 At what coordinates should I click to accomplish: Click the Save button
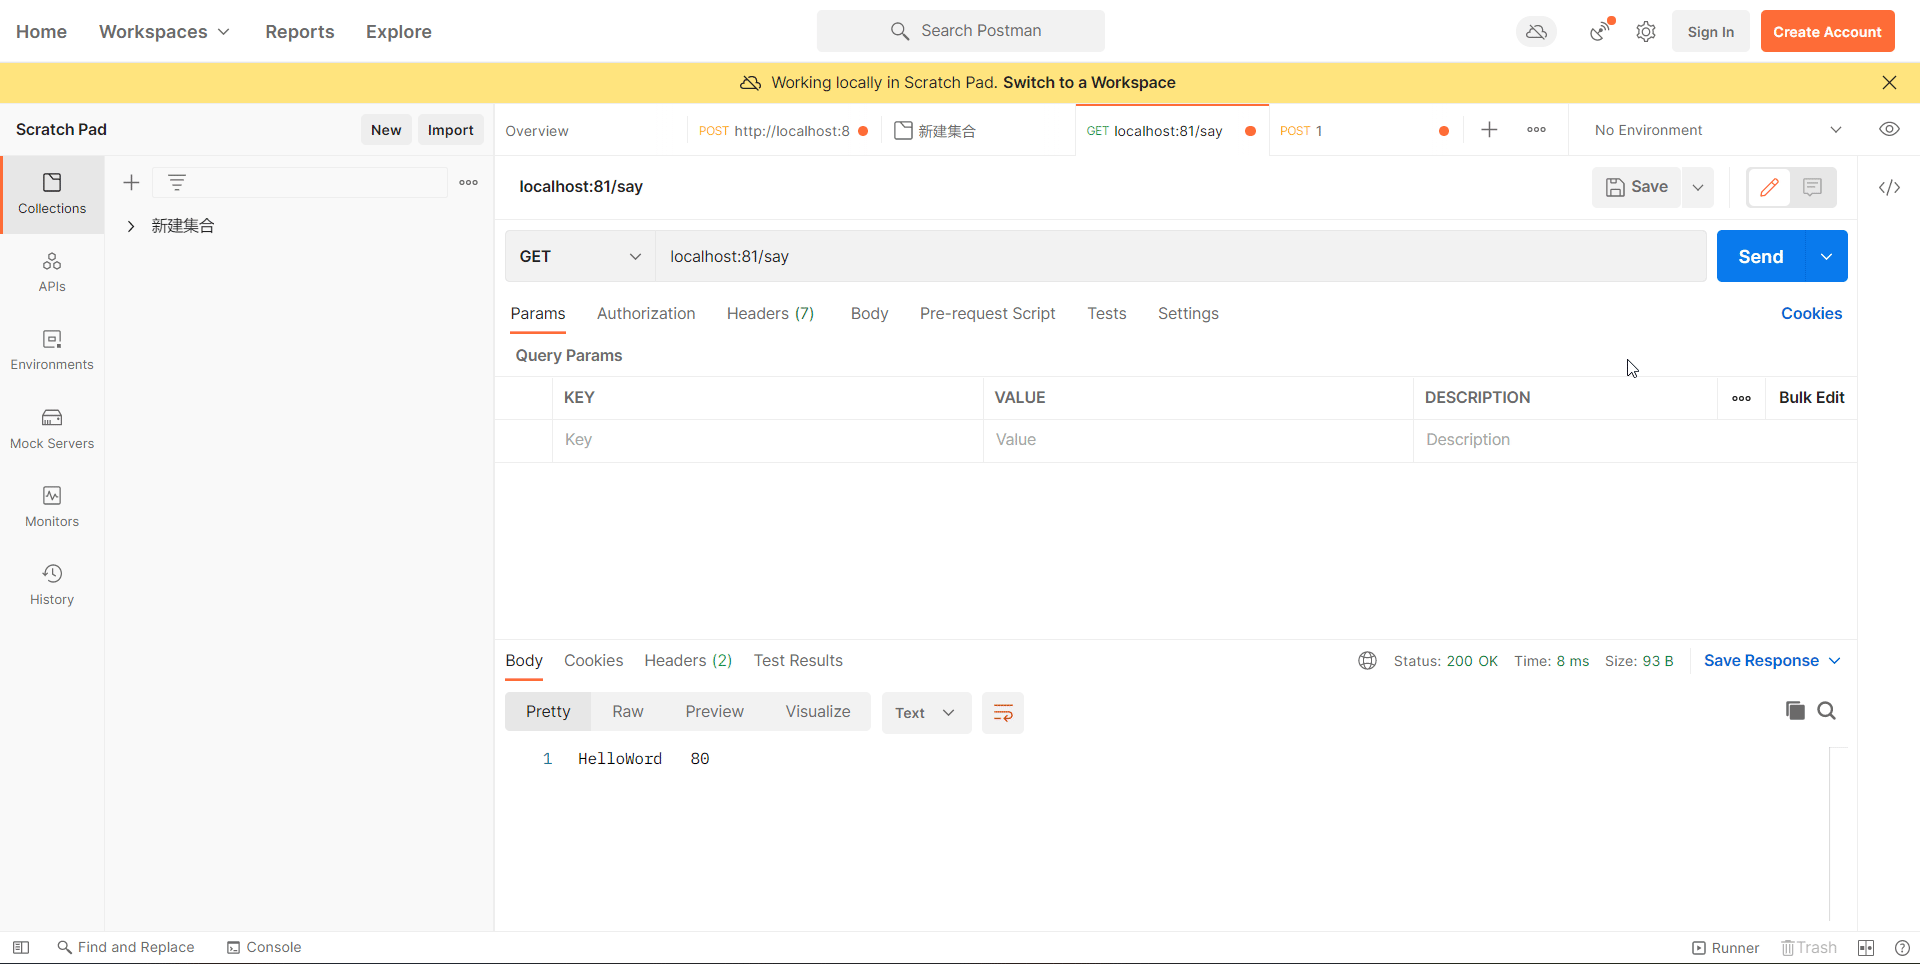pos(1636,187)
